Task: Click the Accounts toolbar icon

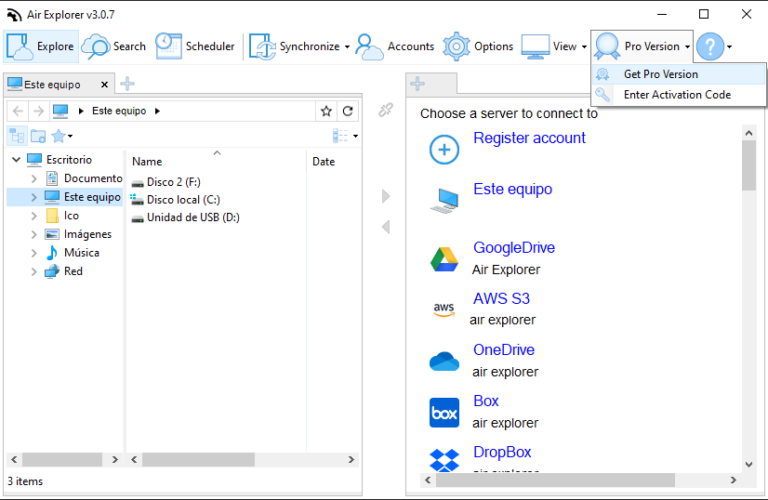Action: (x=396, y=46)
